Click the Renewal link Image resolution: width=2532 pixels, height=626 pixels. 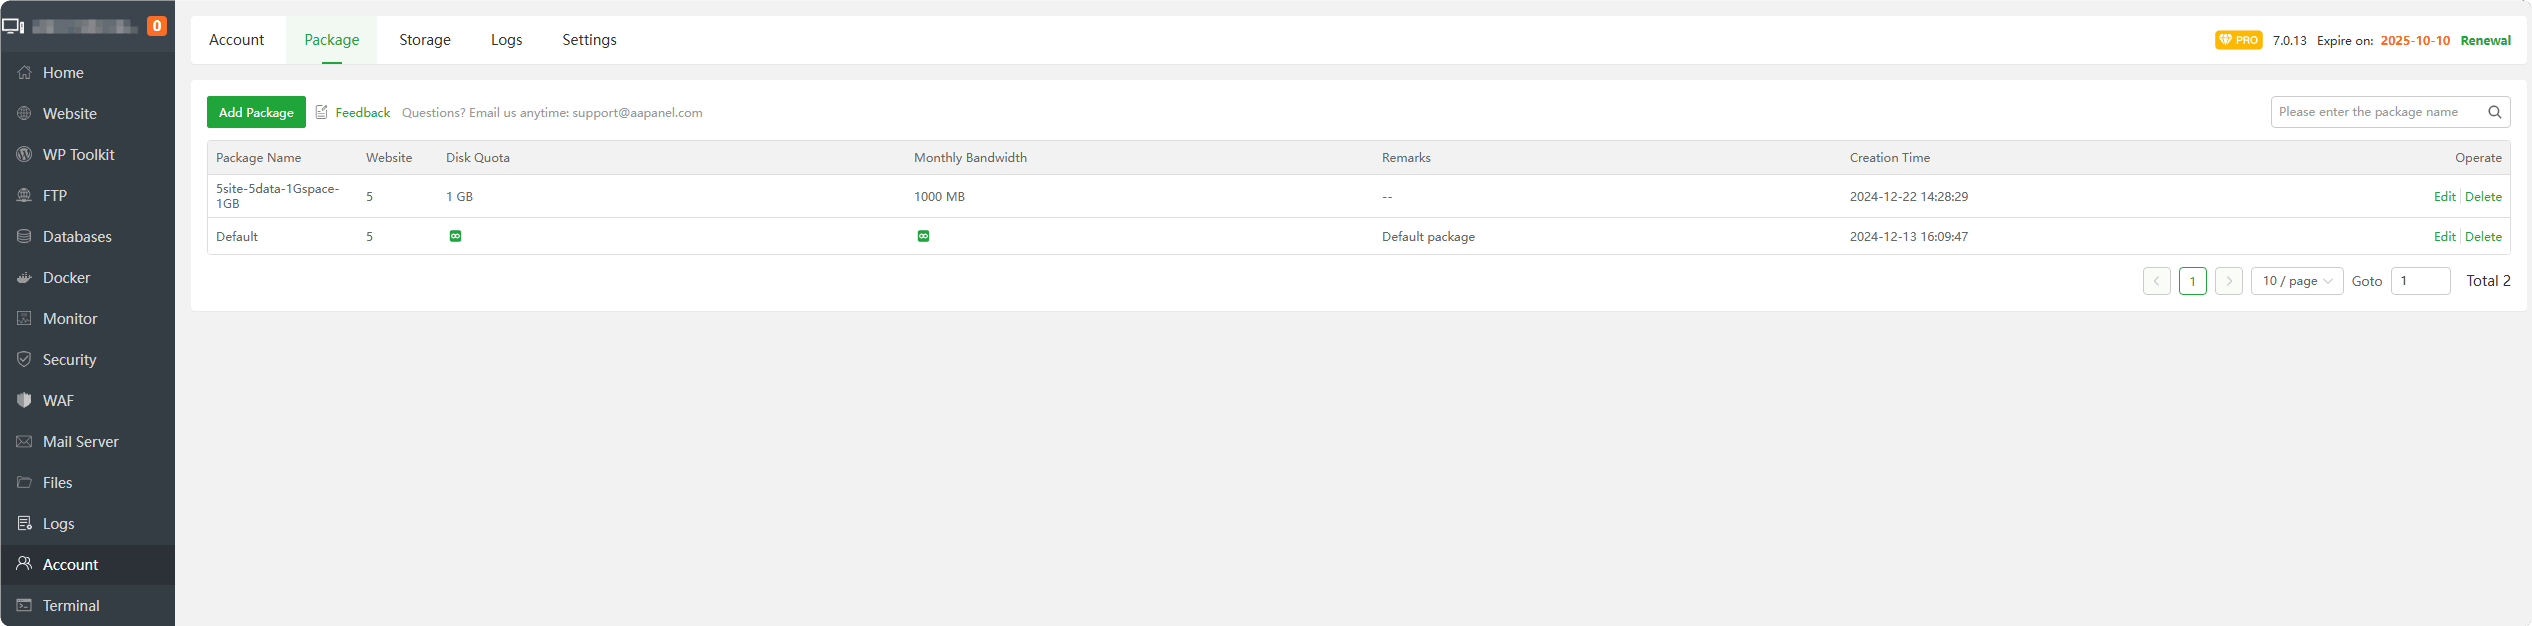2485,41
